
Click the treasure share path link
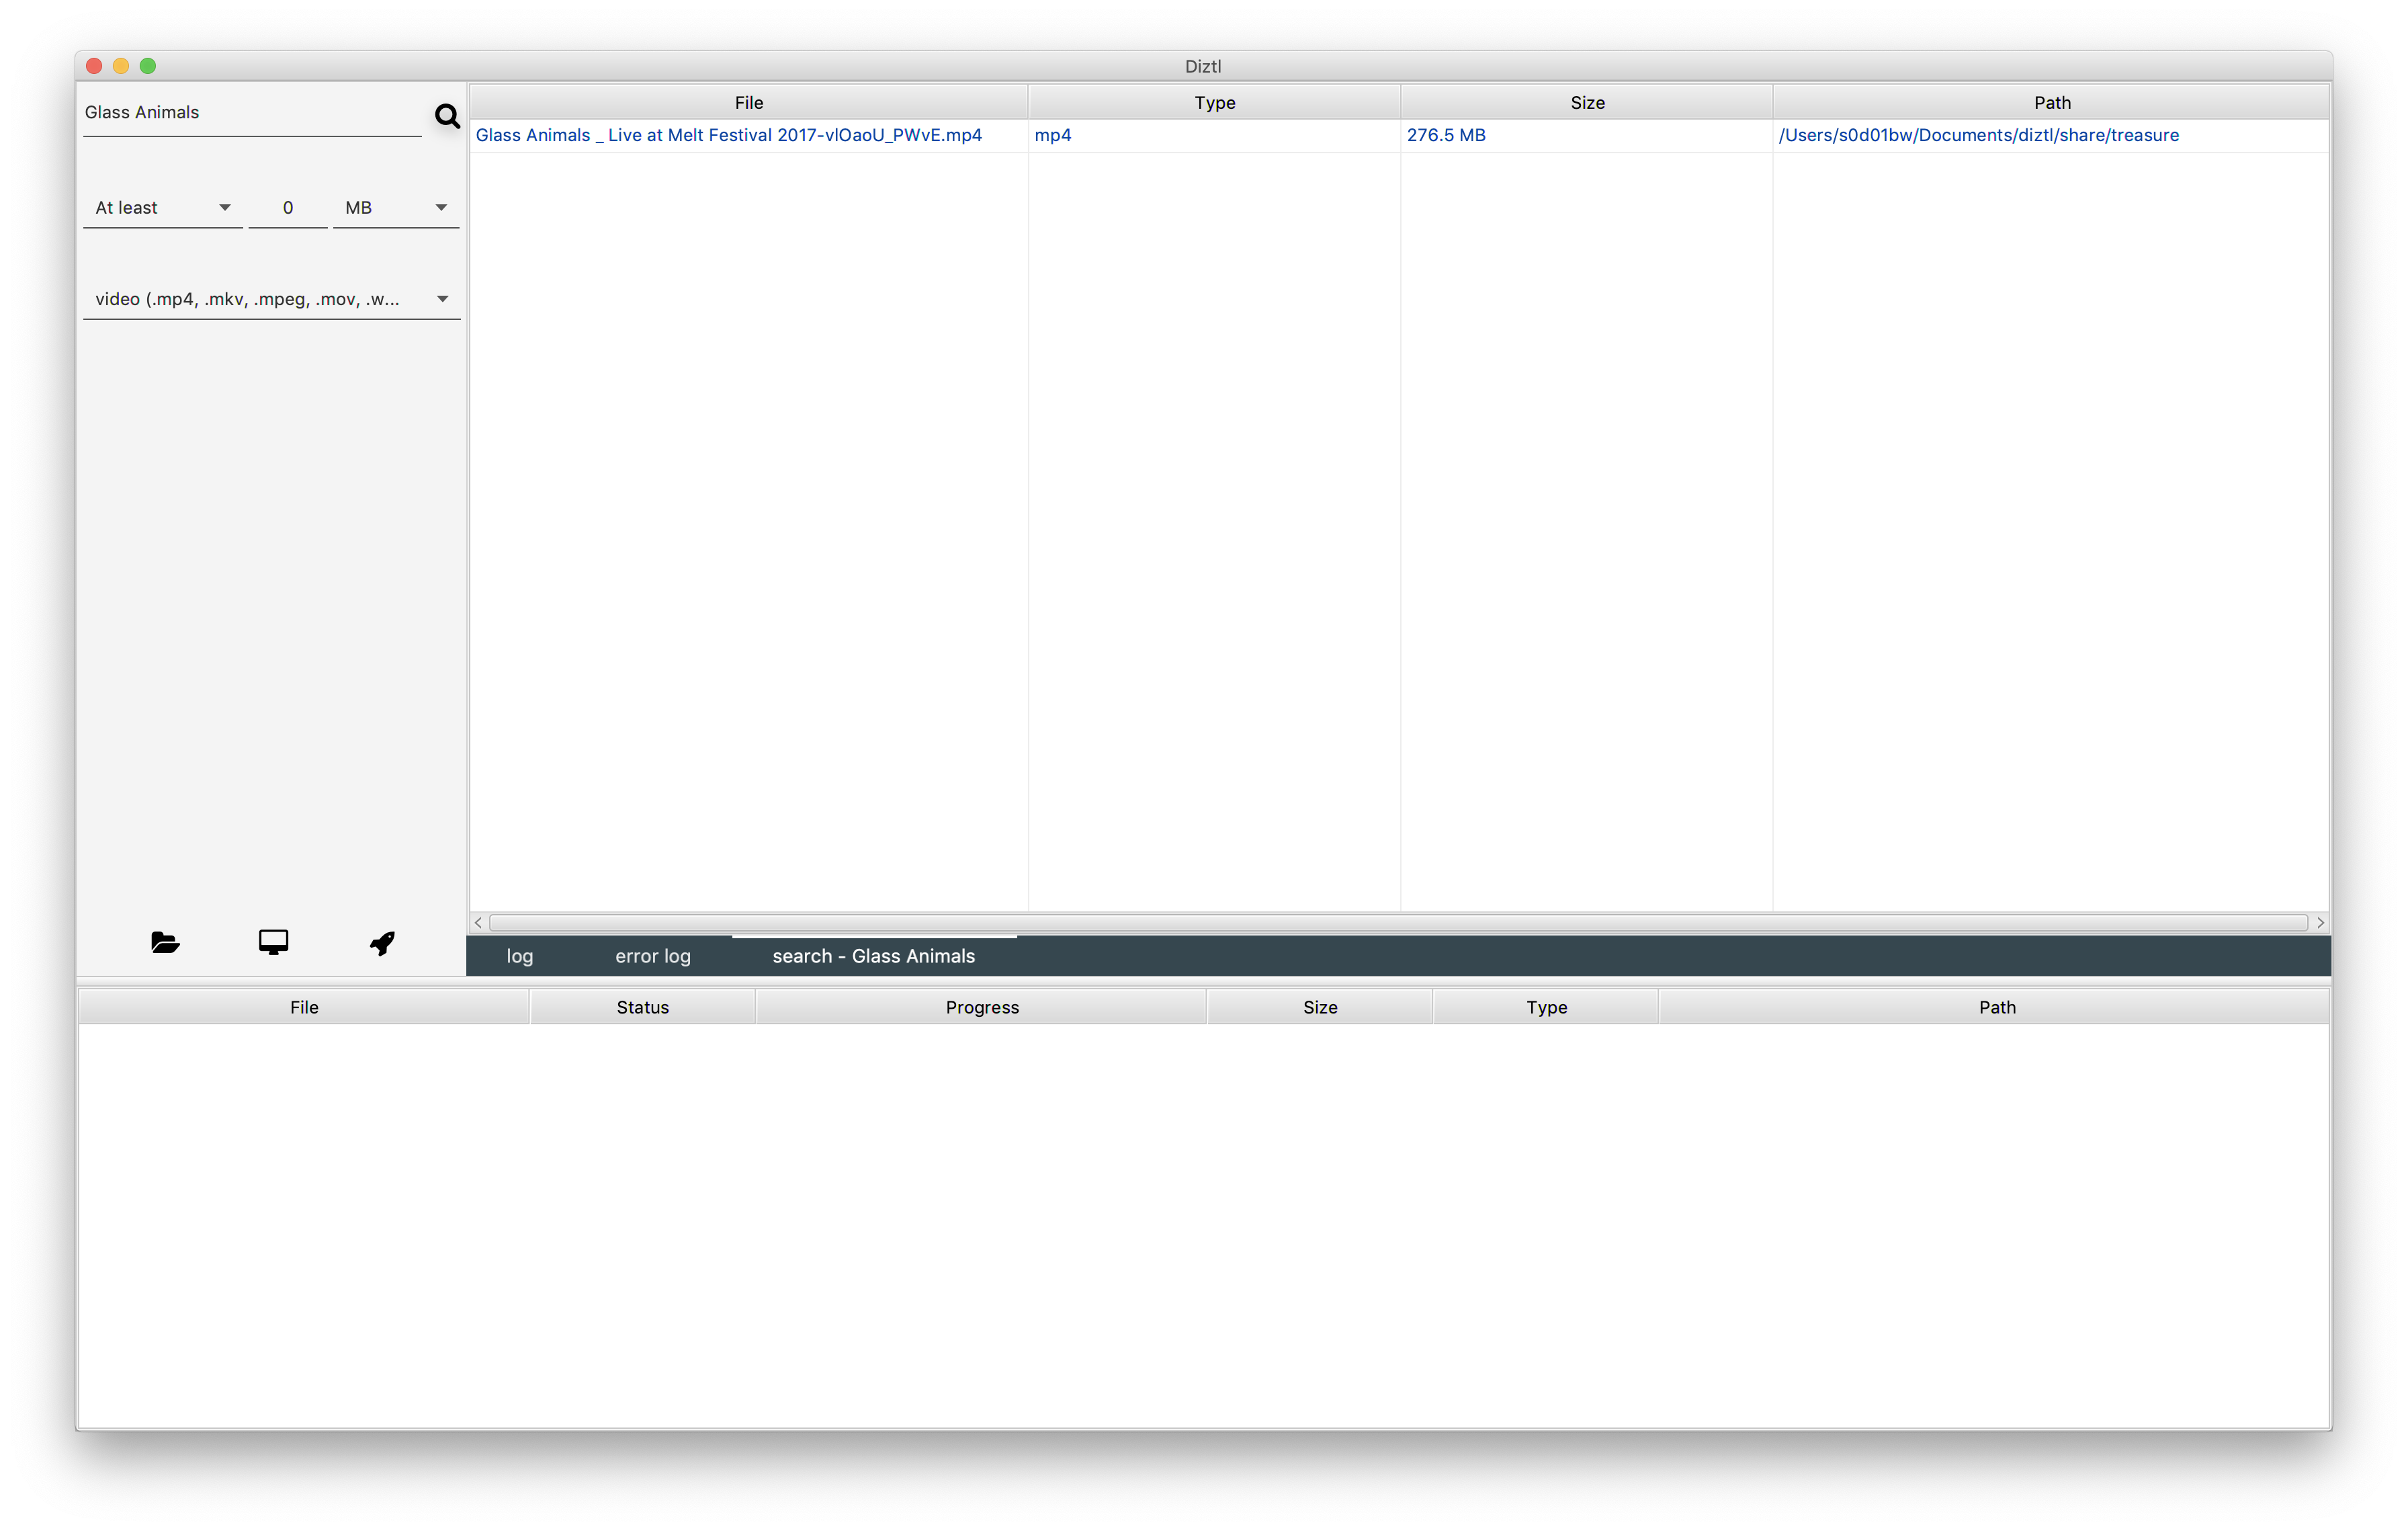click(x=1978, y=135)
